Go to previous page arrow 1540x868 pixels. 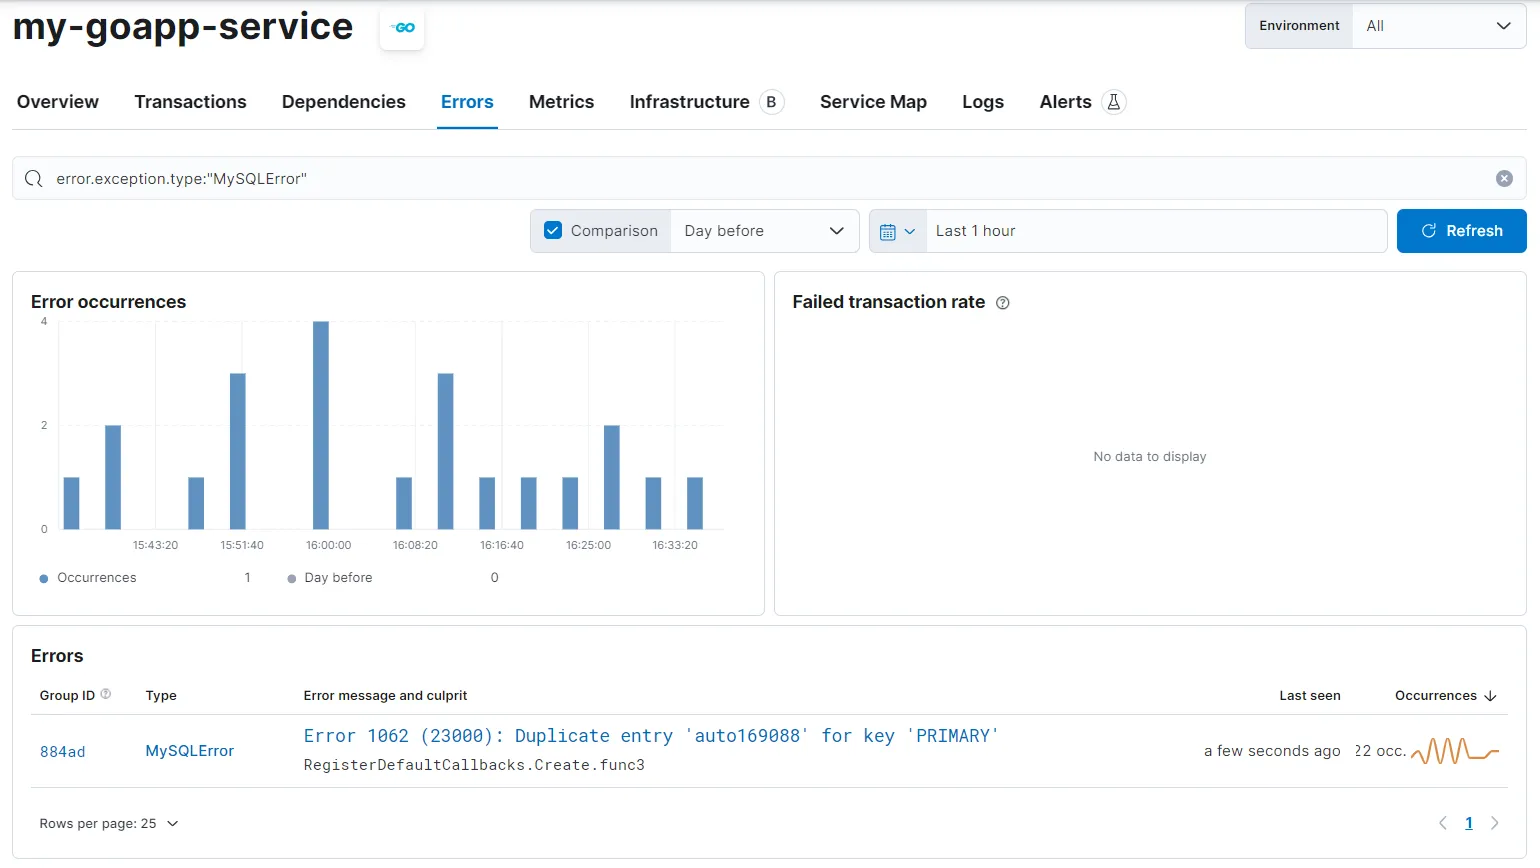click(x=1443, y=823)
